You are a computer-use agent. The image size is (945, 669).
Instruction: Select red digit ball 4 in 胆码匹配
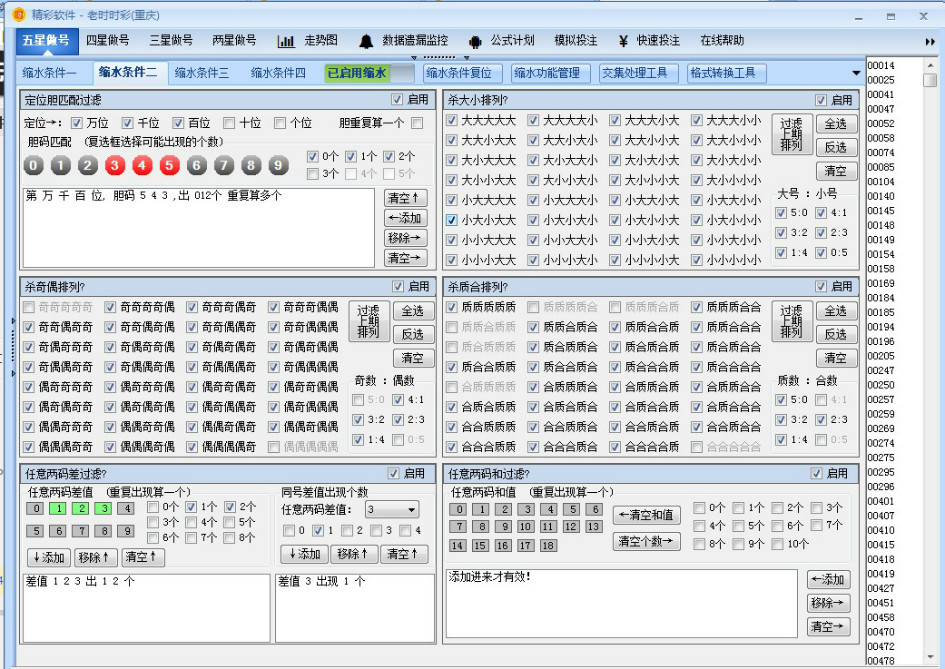click(142, 165)
